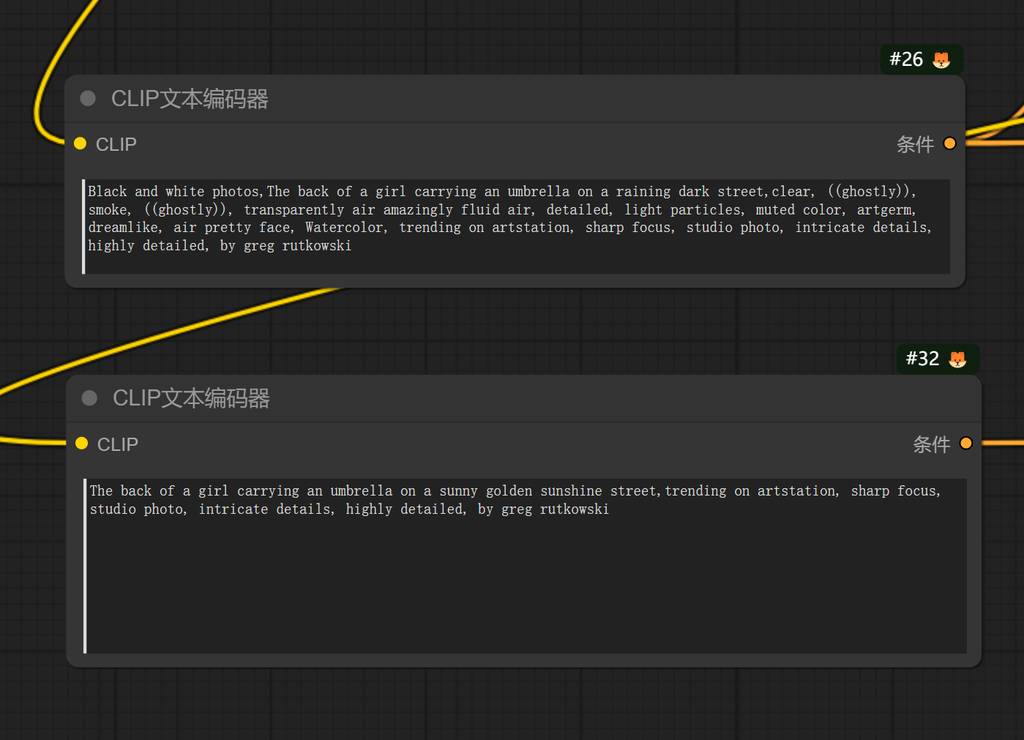Click the yellow CLIP input port on node #32
The width and height of the screenshot is (1024, 740).
coord(82,443)
